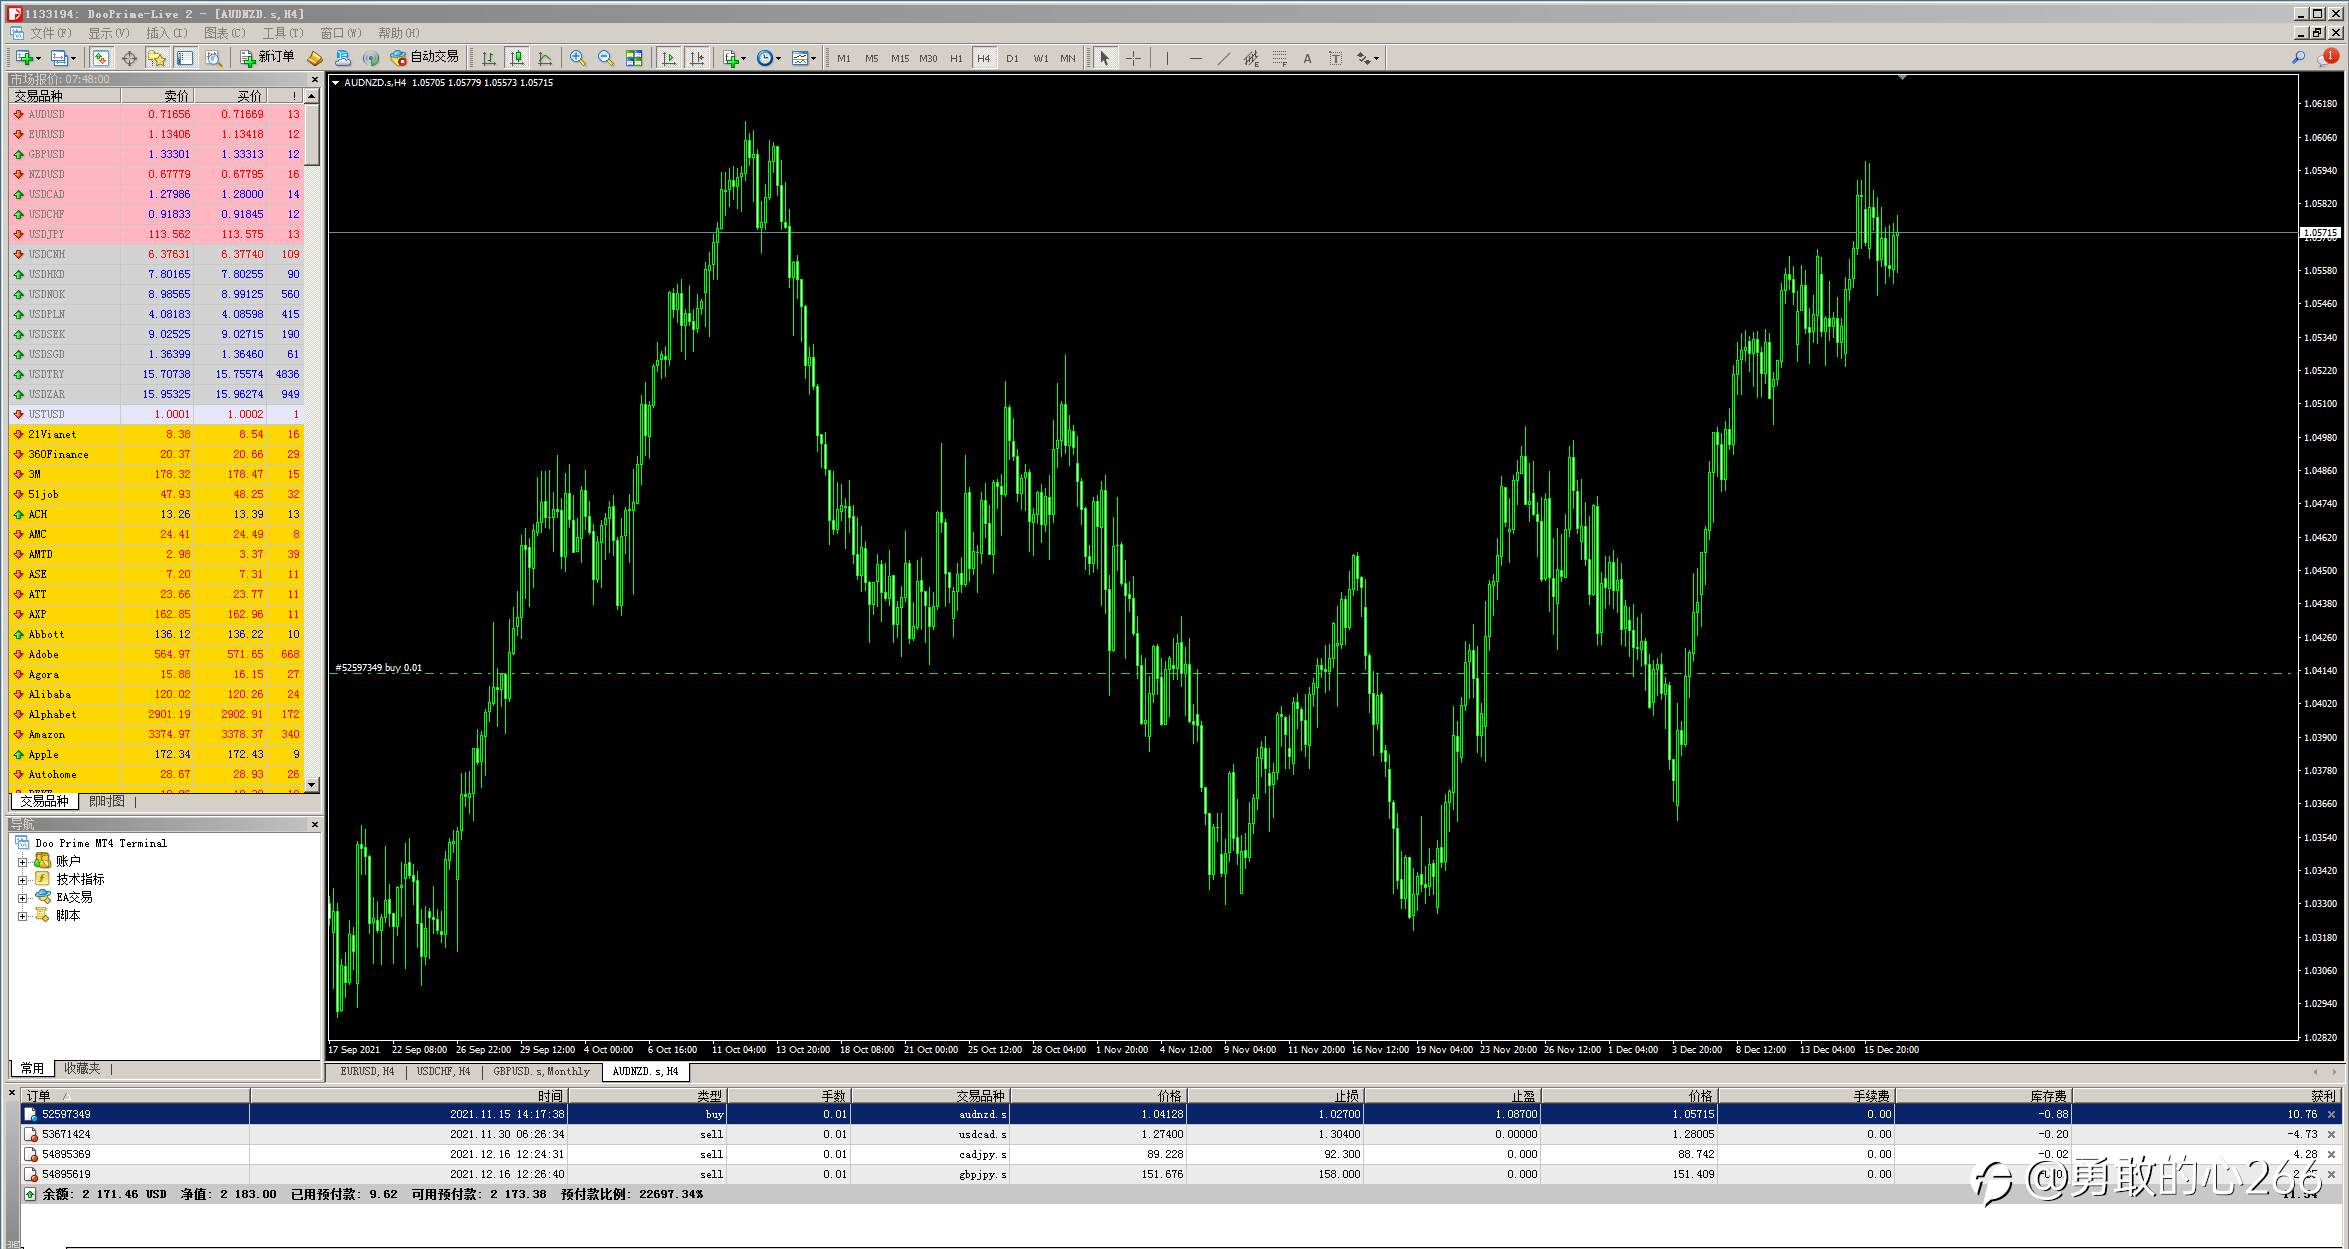Open the Templates dropdown arrow
2349x1249 pixels.
tap(813, 58)
